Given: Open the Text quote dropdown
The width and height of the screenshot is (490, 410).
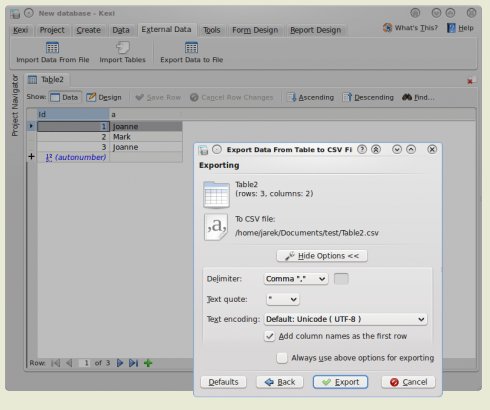Looking at the screenshot, I should (283, 299).
